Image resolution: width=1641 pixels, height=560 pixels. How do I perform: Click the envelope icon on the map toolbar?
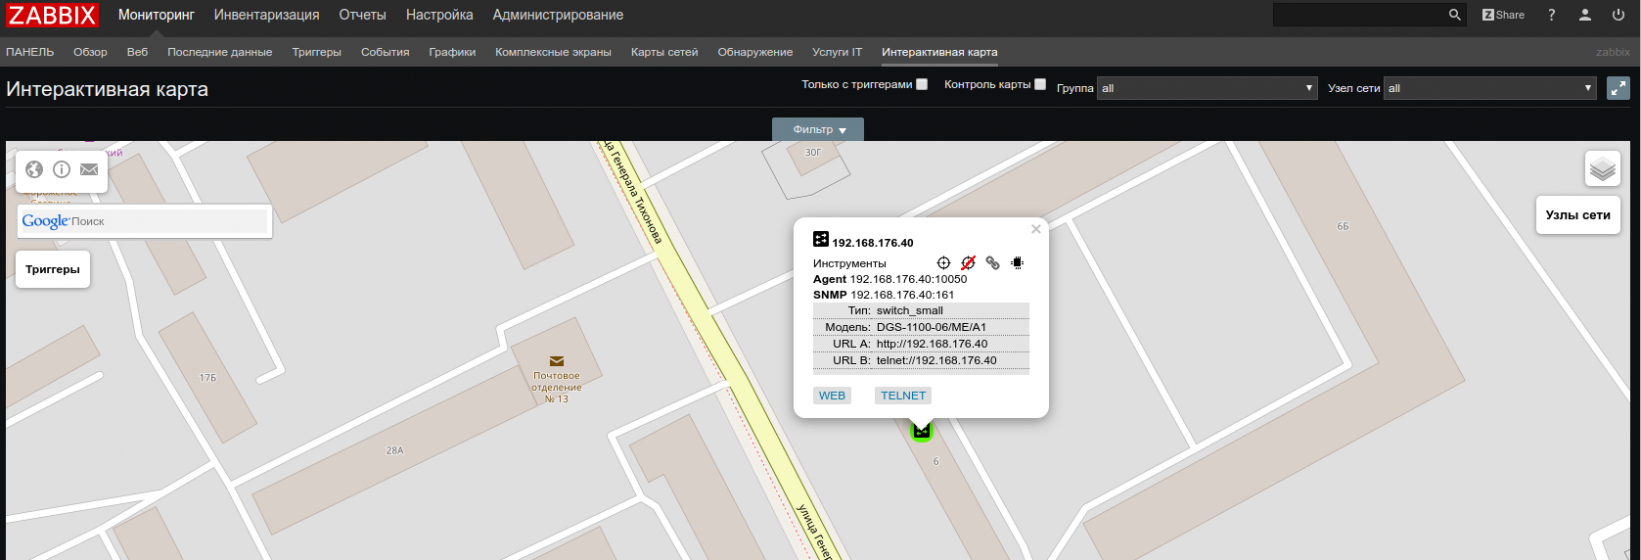click(x=89, y=170)
